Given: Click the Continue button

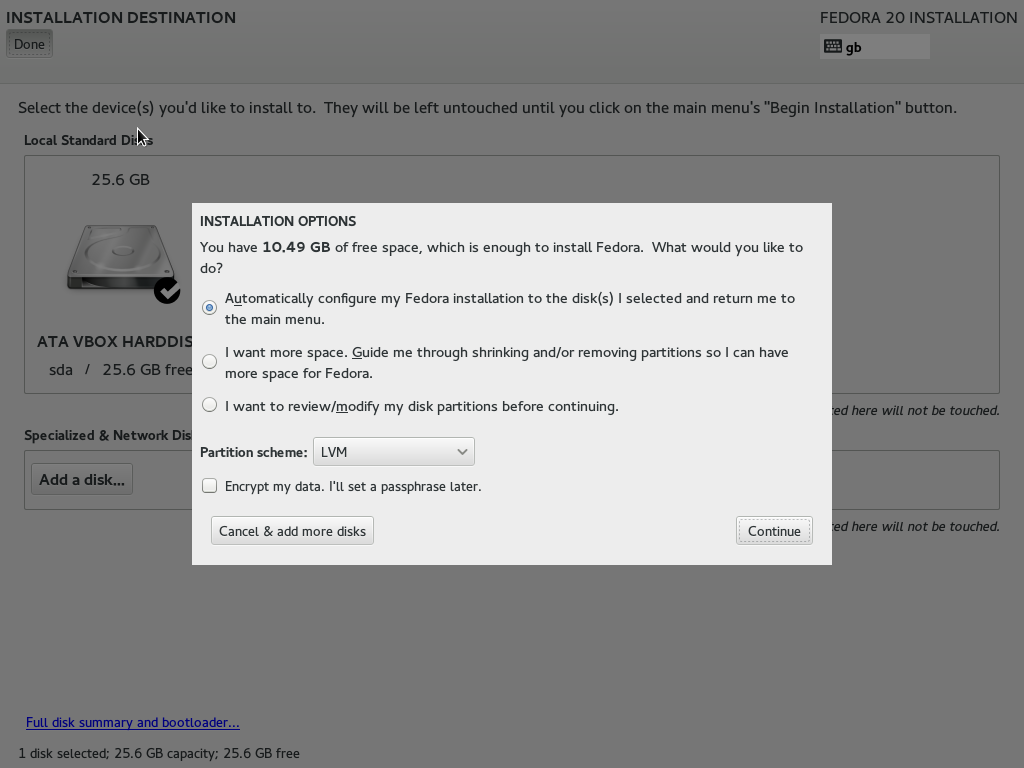Looking at the screenshot, I should pyautogui.click(x=774, y=531).
